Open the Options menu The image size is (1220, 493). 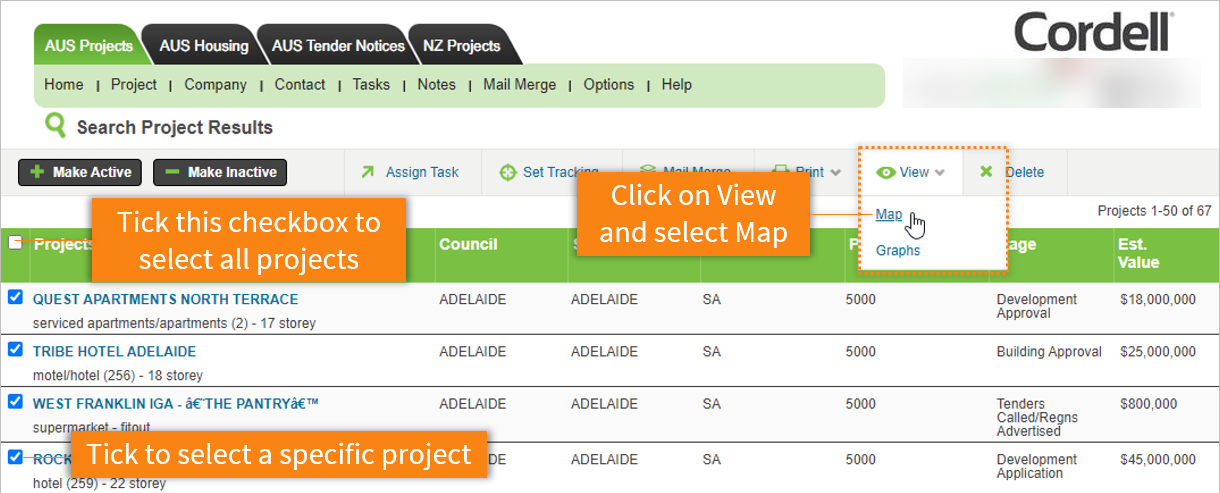coord(609,85)
